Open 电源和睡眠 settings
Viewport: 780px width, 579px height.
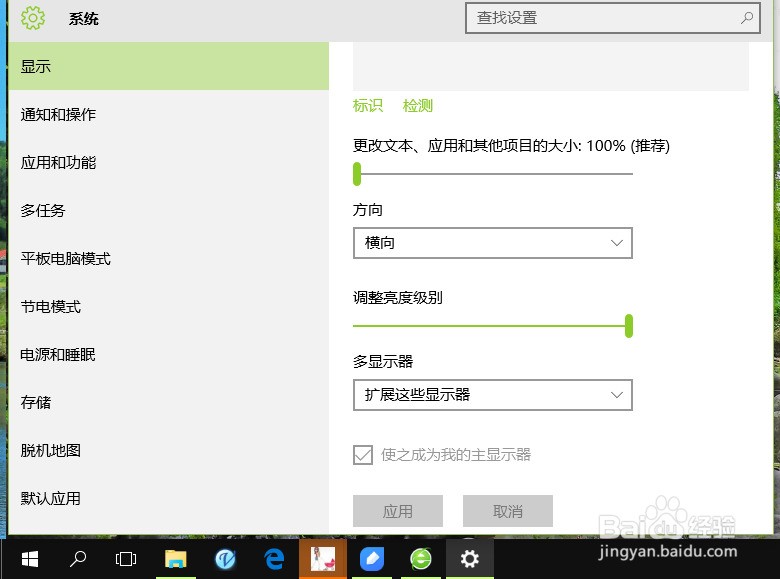click(x=169, y=354)
